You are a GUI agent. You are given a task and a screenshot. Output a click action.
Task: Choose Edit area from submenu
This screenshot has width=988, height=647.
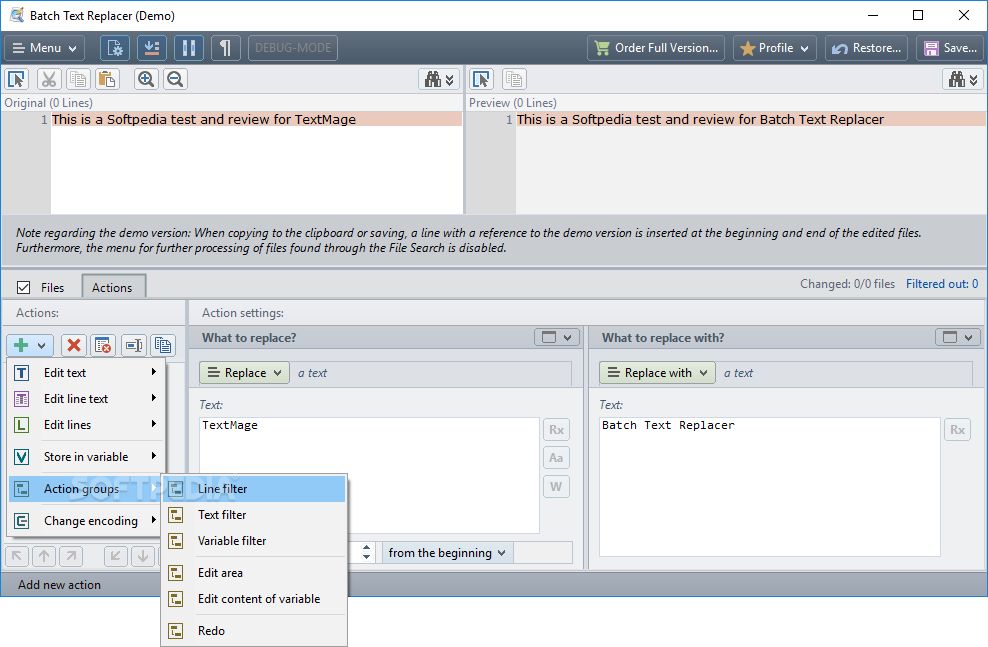(x=254, y=573)
